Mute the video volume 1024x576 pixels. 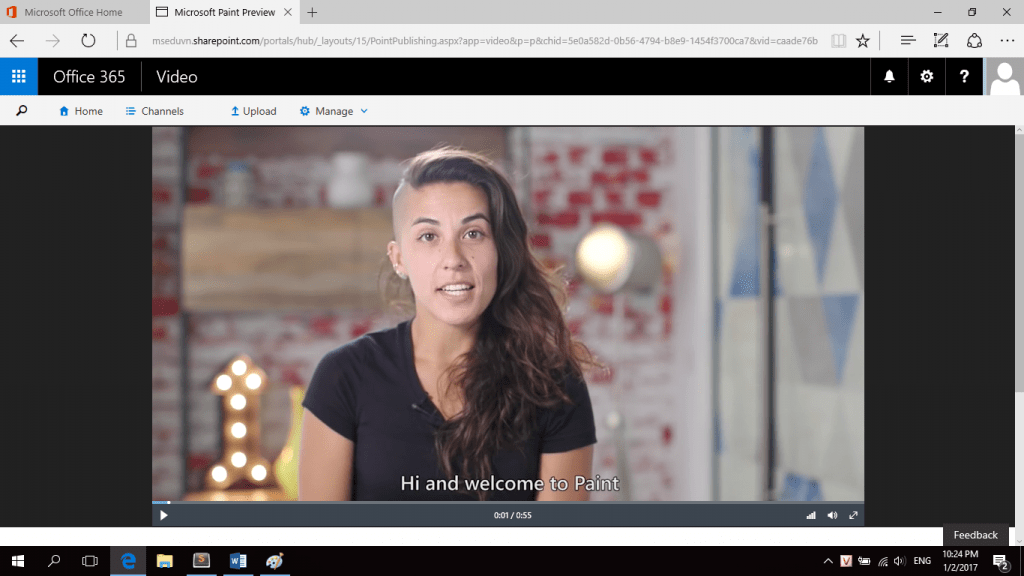click(x=832, y=515)
